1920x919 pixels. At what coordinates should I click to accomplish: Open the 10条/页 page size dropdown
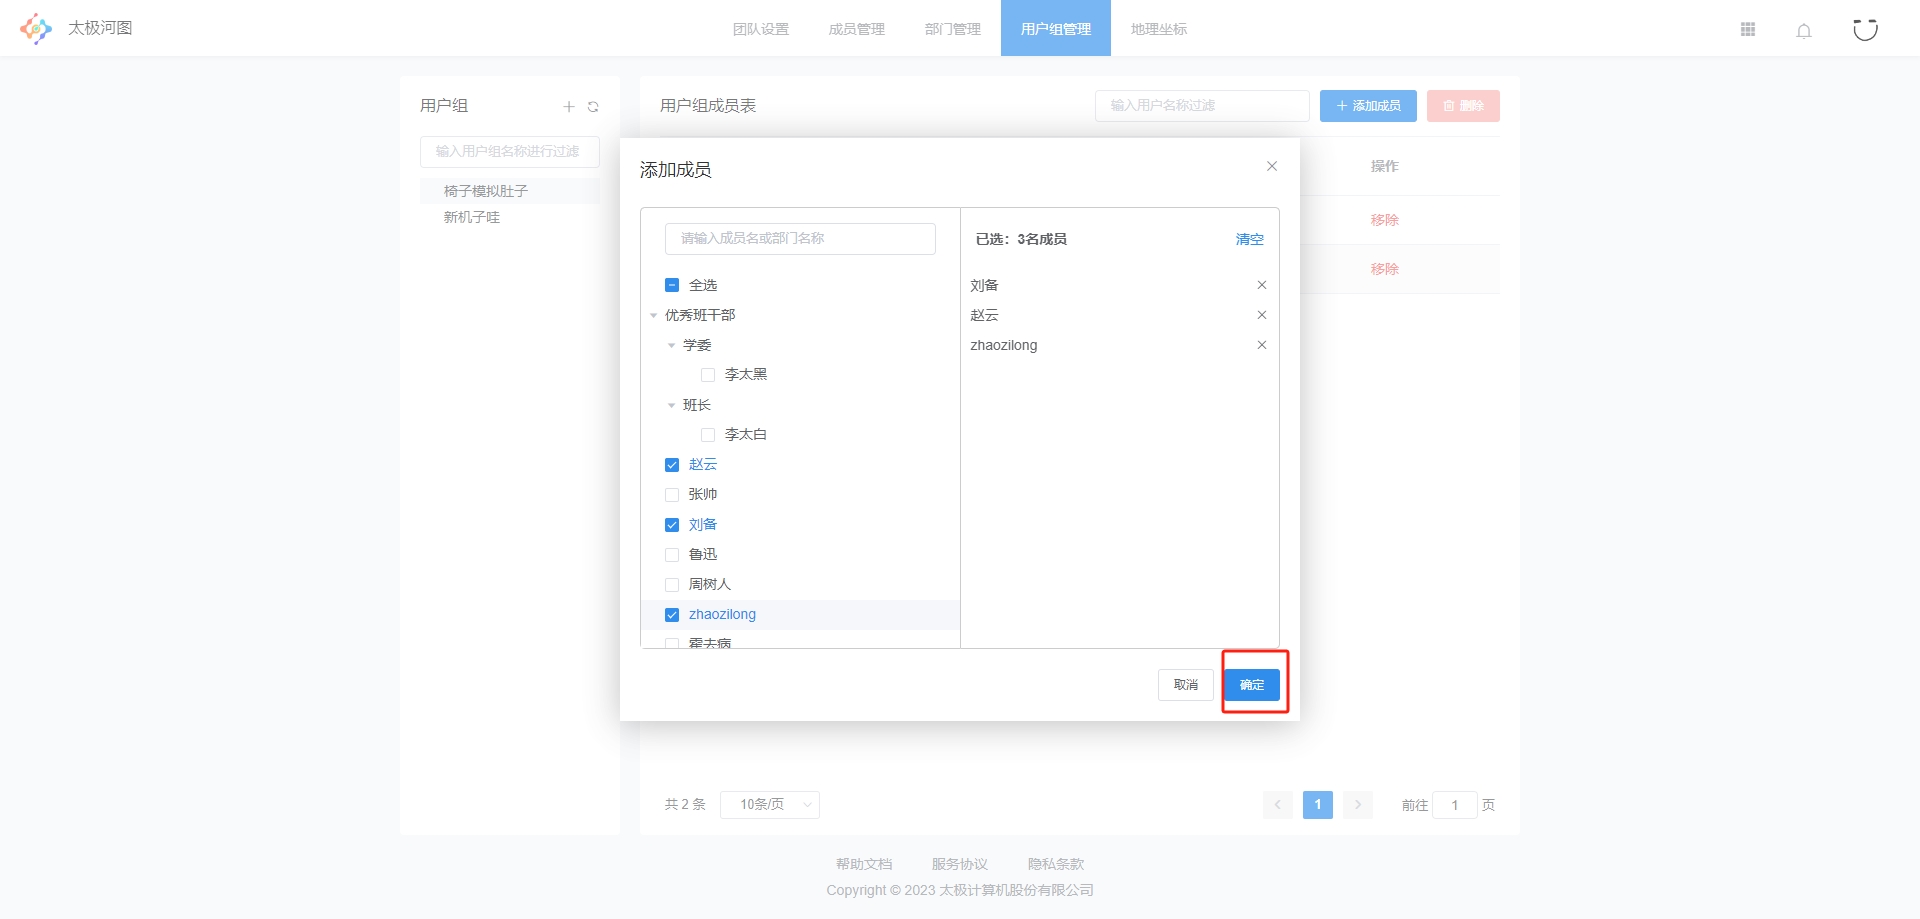(770, 805)
